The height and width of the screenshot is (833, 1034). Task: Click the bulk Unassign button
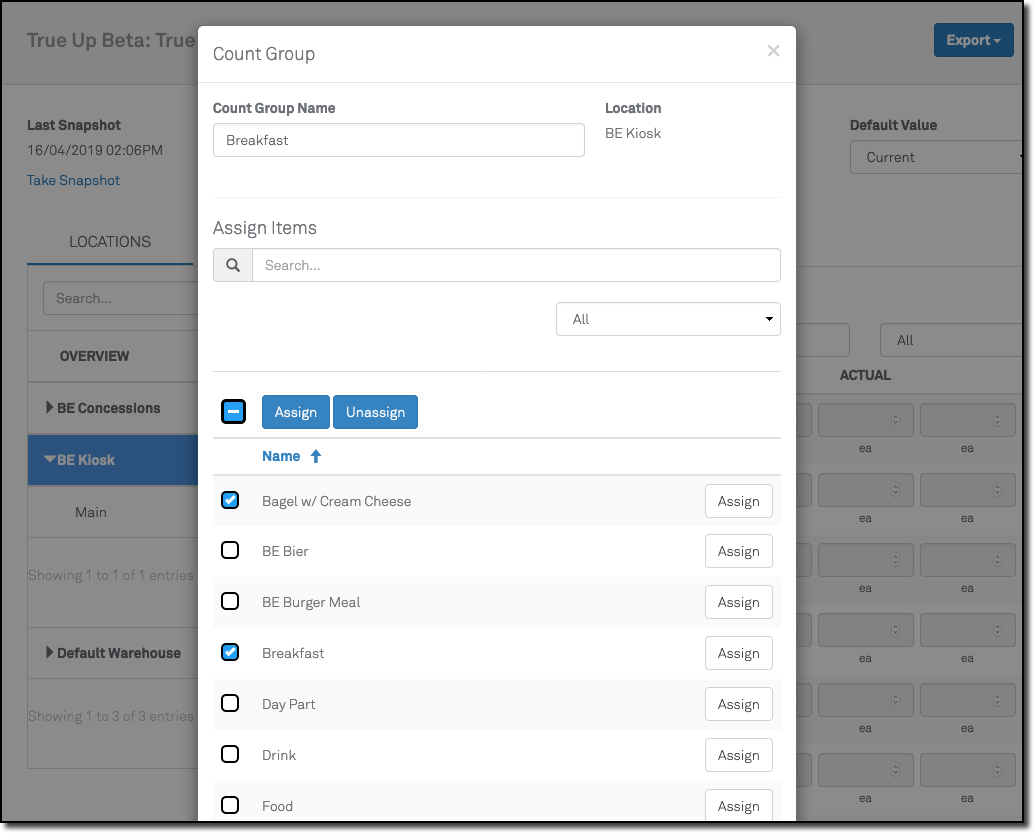375,412
